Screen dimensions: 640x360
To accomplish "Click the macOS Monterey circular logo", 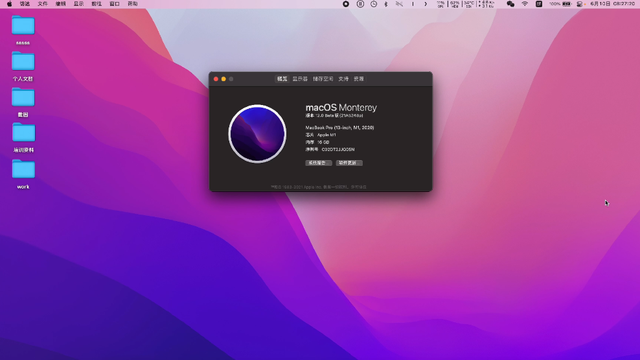I will click(x=257, y=134).
